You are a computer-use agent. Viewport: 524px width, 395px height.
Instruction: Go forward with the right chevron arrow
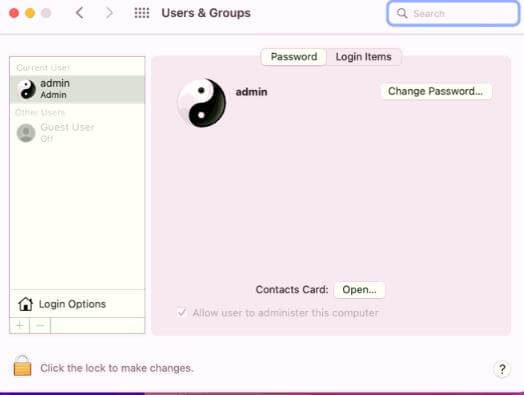tap(109, 13)
